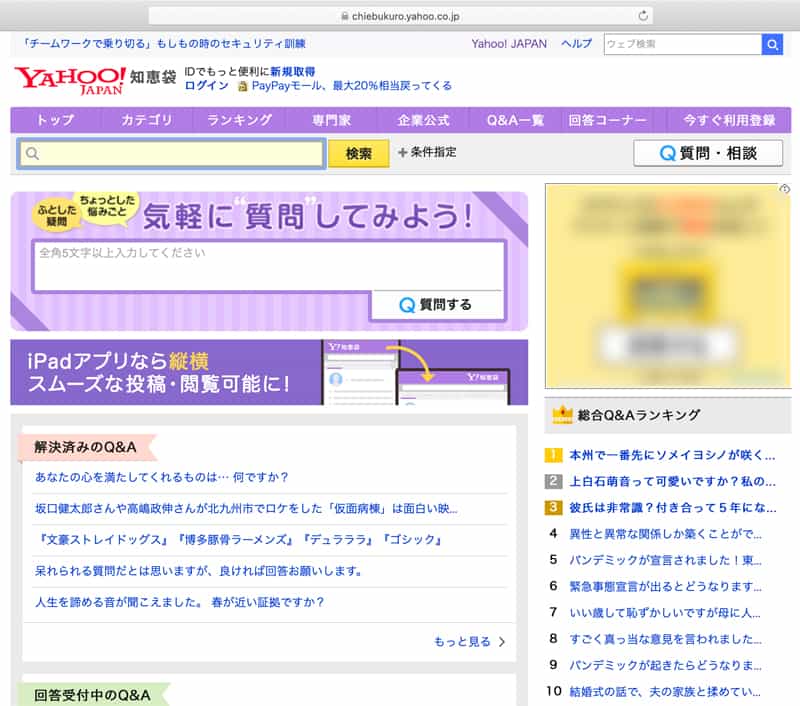Open the カテゴリ tab

[x=147, y=120]
